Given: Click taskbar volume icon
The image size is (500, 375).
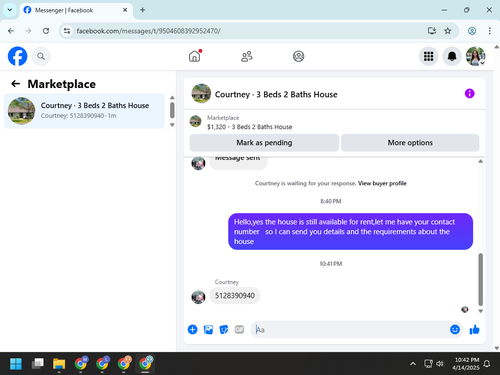Looking at the screenshot, I should [440, 364].
